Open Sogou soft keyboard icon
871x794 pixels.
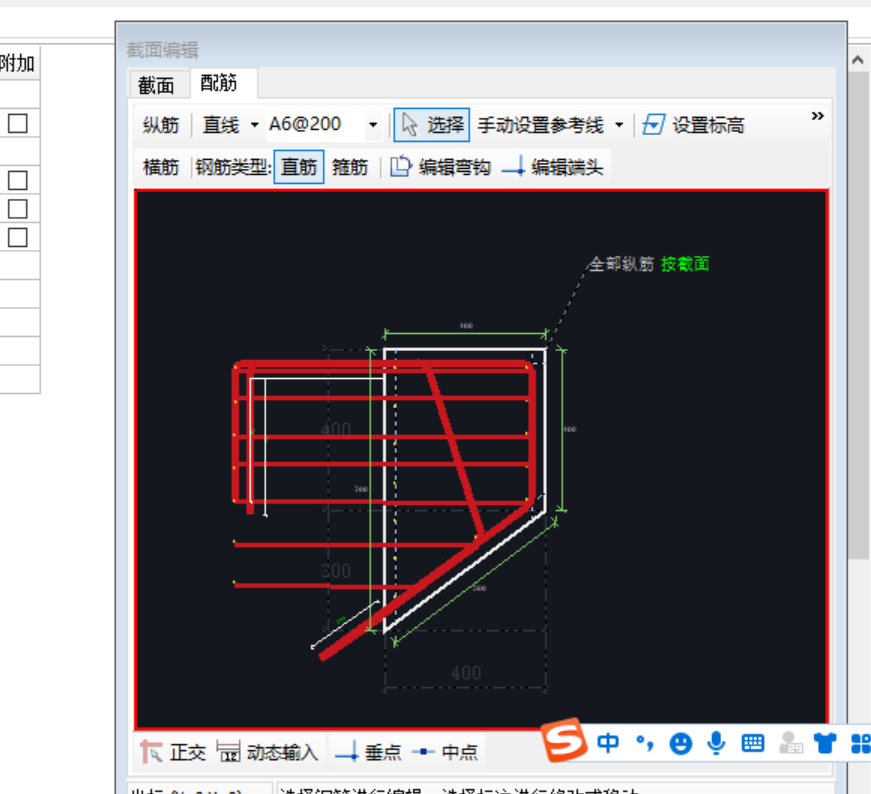click(x=753, y=743)
